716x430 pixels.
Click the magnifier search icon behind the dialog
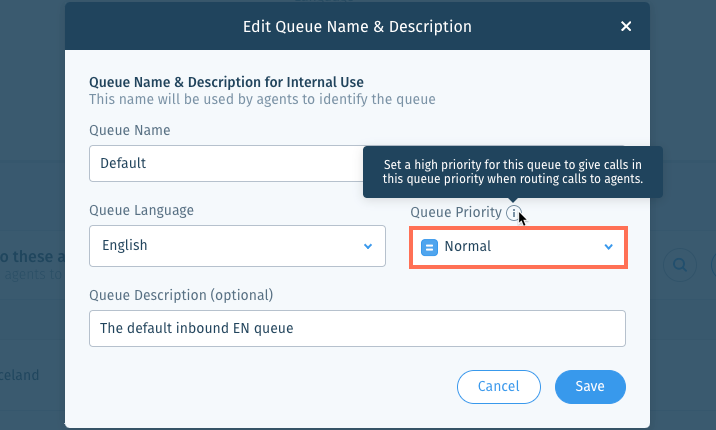point(679,265)
